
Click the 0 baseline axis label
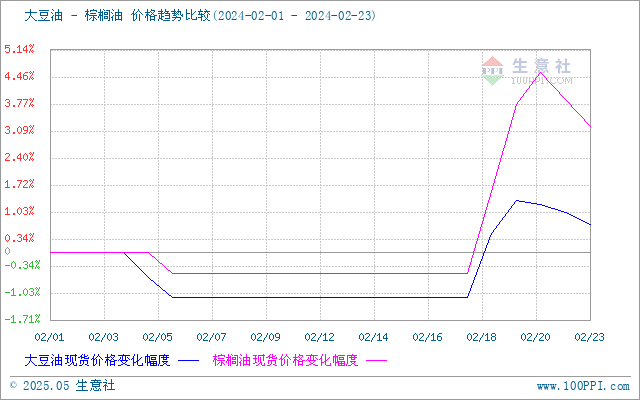(x=7, y=251)
